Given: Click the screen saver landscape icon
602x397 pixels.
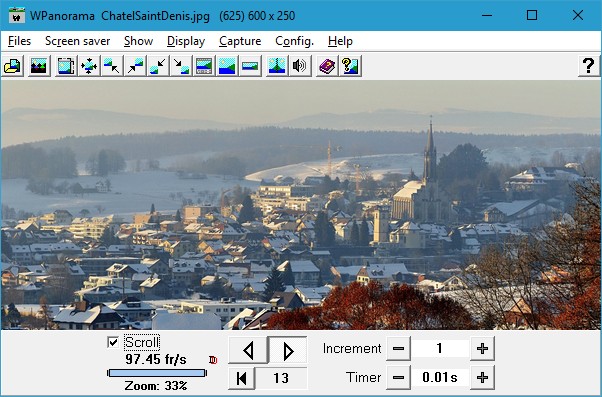Looking at the screenshot, I should pos(39,66).
